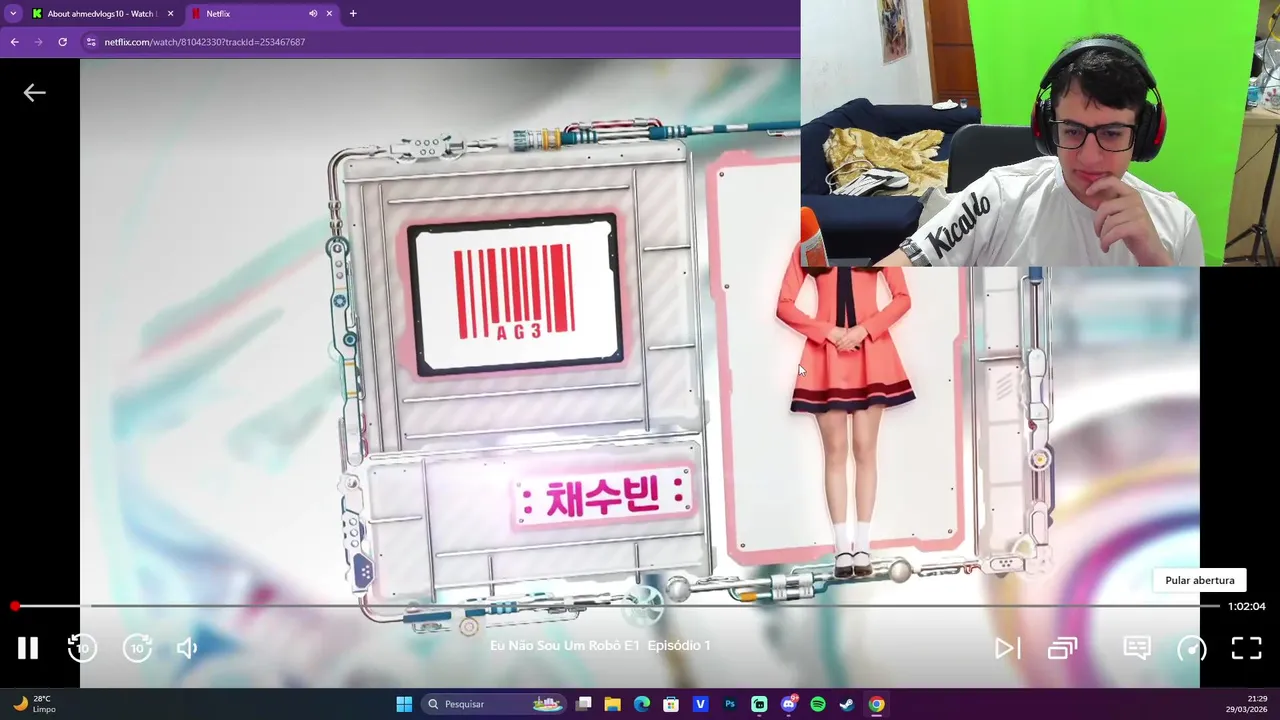Pause the Netflix video

(x=28, y=648)
